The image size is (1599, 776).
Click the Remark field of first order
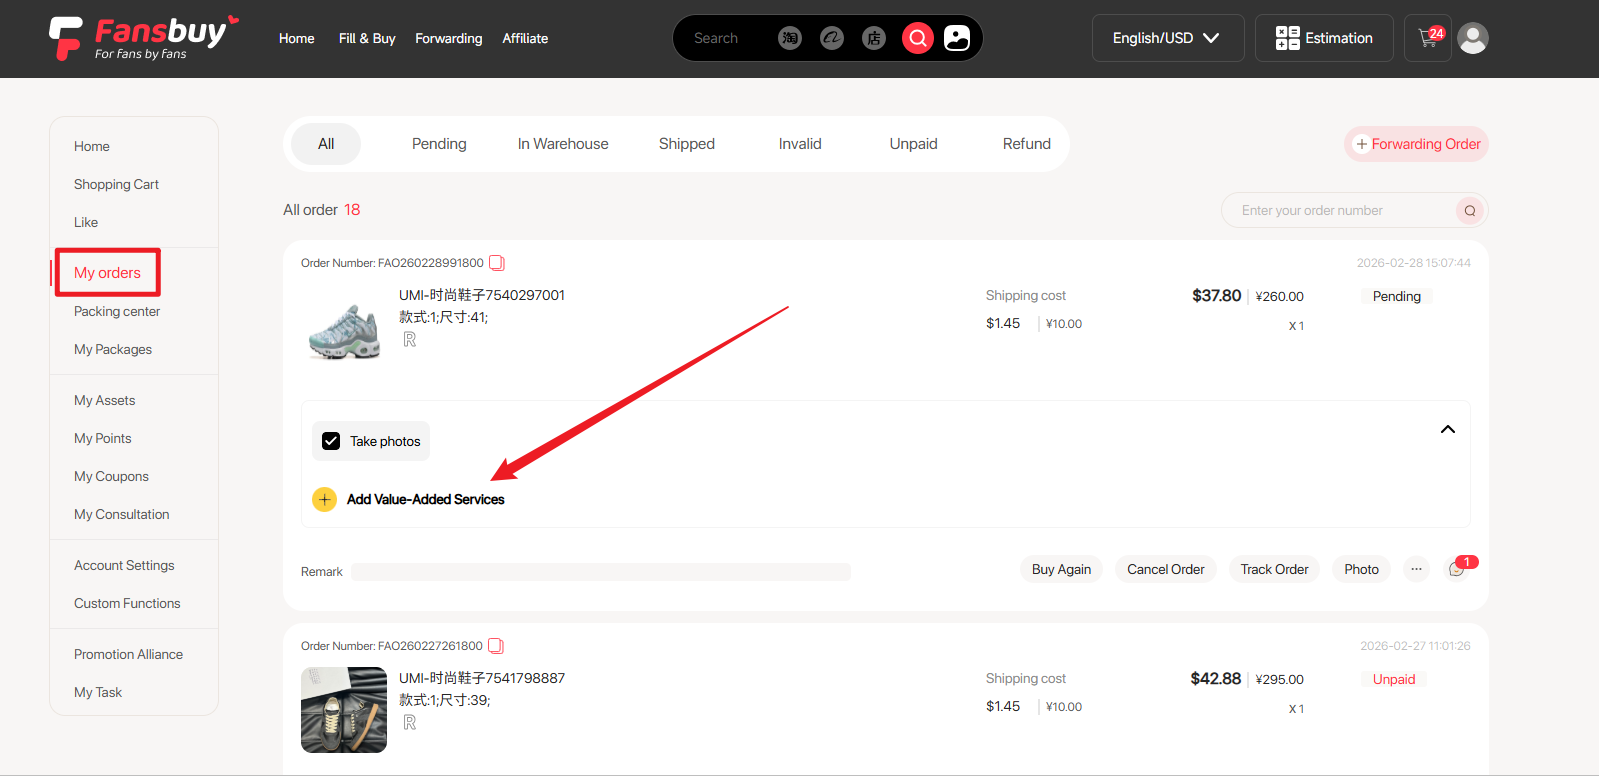[x=600, y=572]
